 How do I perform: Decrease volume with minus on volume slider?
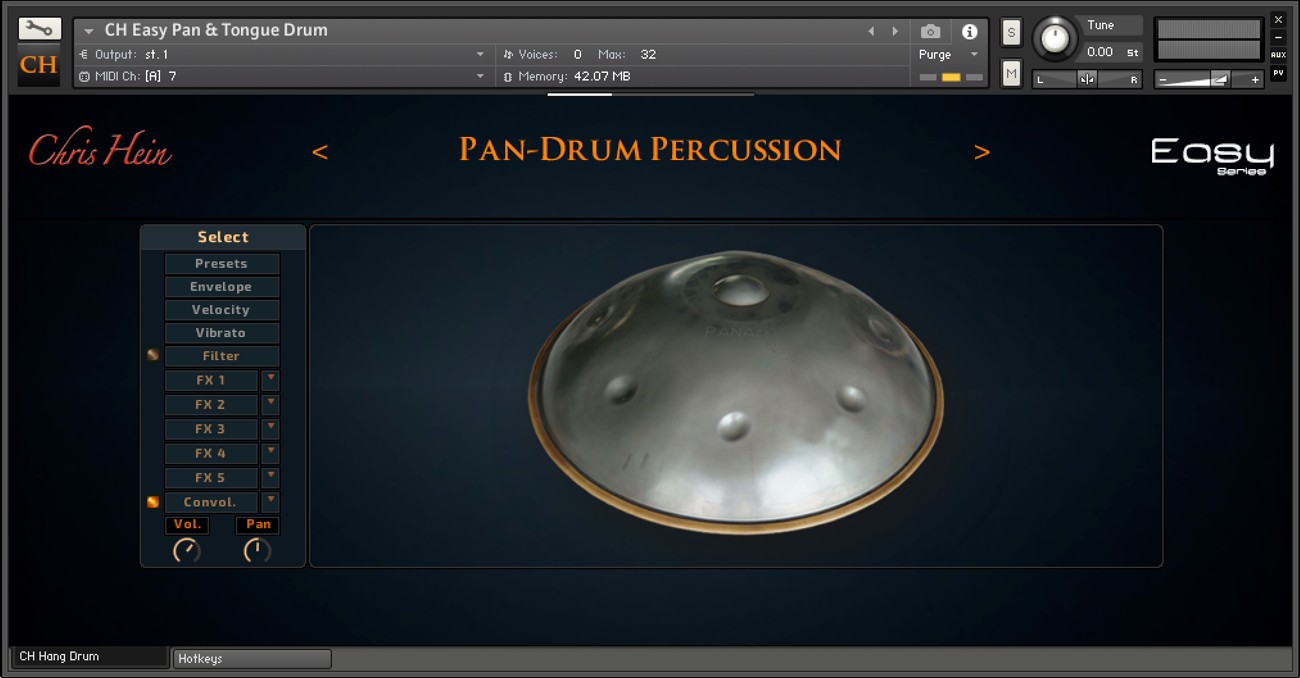coord(1163,80)
